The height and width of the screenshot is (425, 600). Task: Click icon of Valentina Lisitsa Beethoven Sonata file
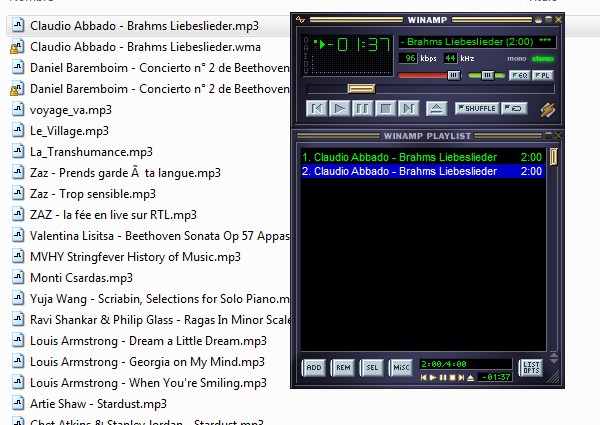[18, 236]
